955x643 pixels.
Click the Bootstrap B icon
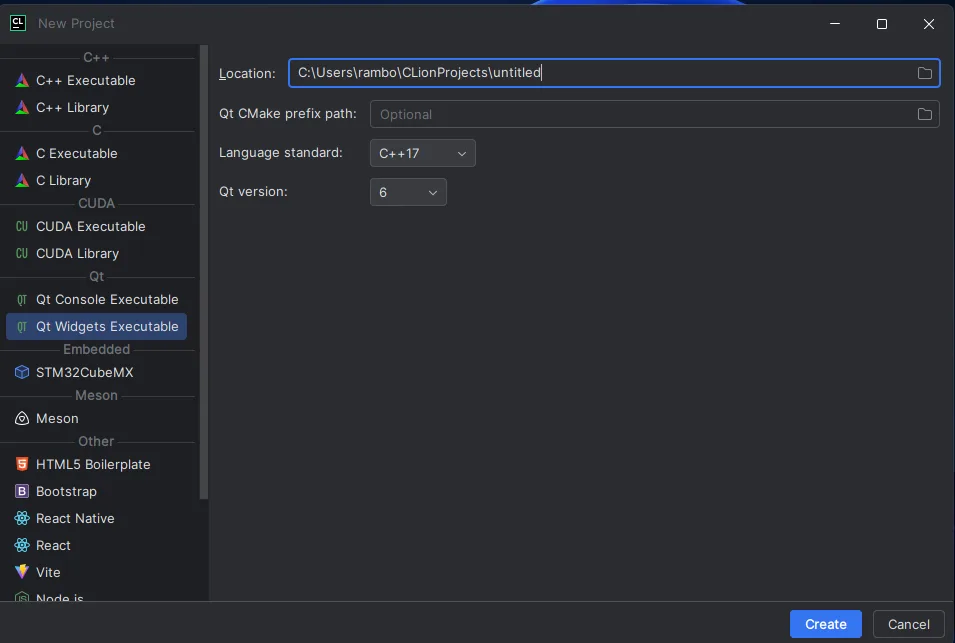point(22,491)
